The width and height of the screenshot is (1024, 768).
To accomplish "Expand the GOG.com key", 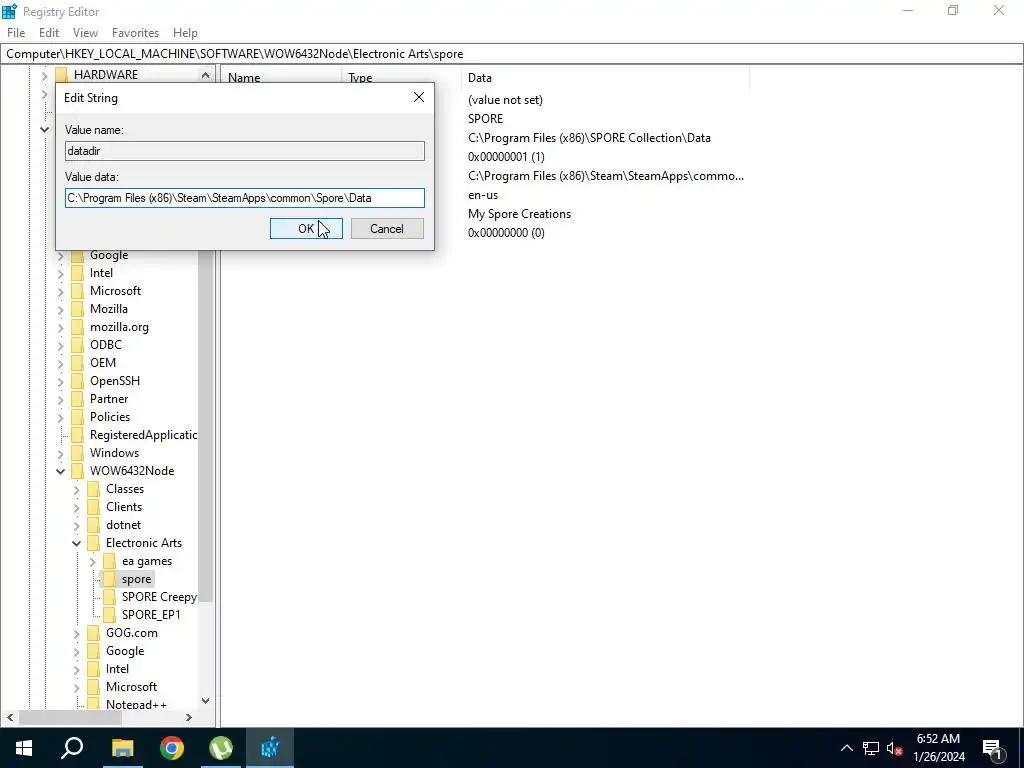I will (x=76, y=633).
